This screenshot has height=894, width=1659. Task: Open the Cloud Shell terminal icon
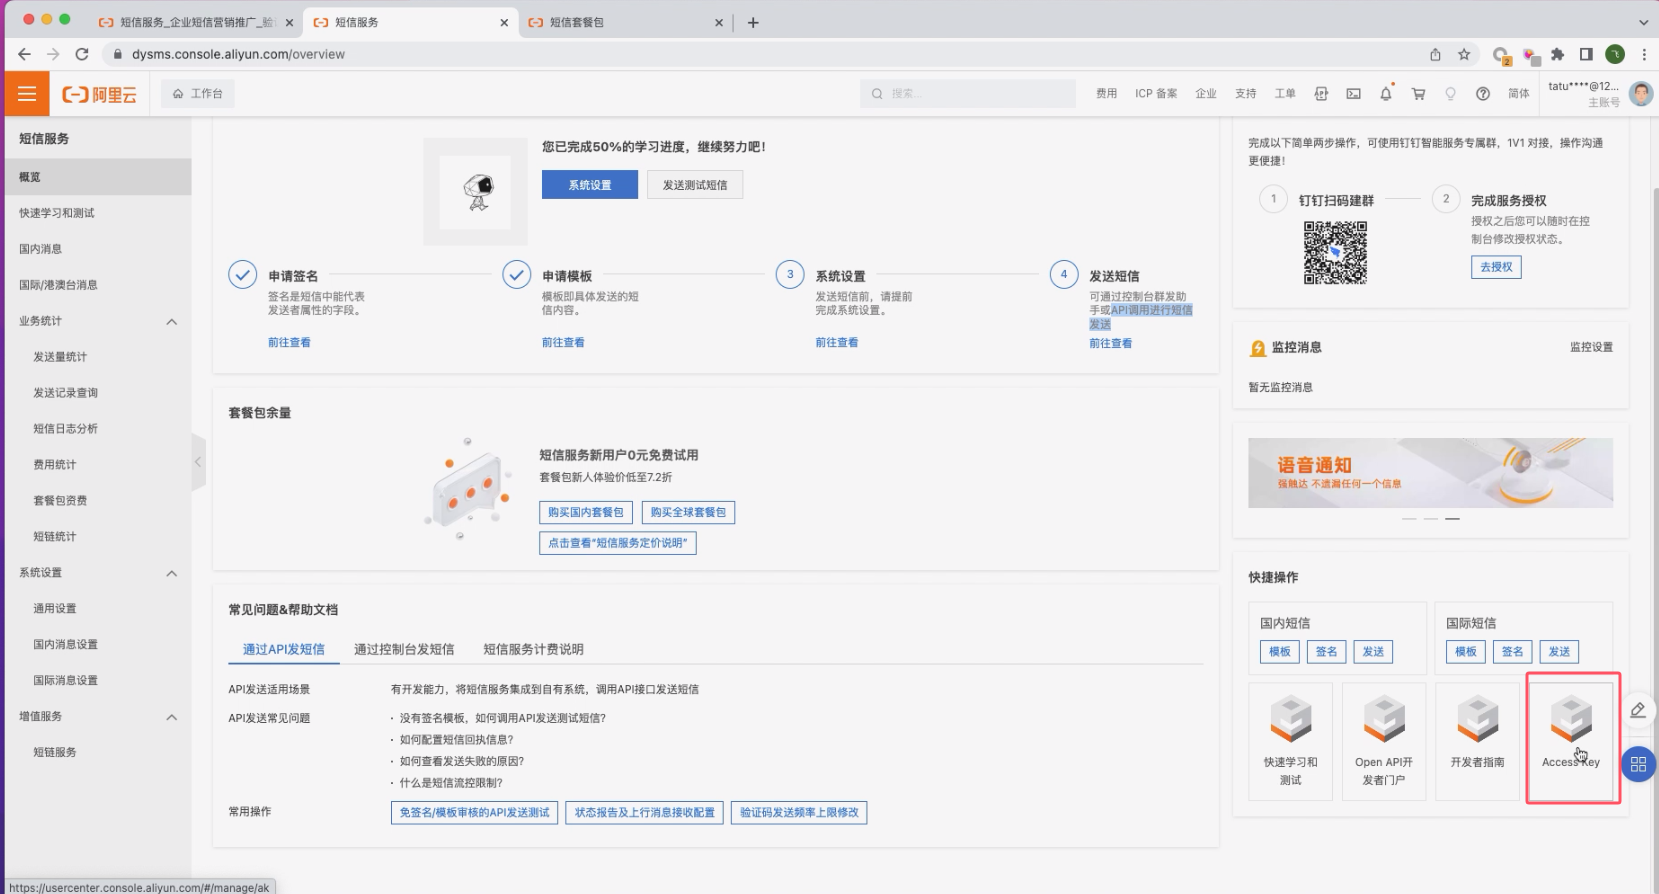1353,94
